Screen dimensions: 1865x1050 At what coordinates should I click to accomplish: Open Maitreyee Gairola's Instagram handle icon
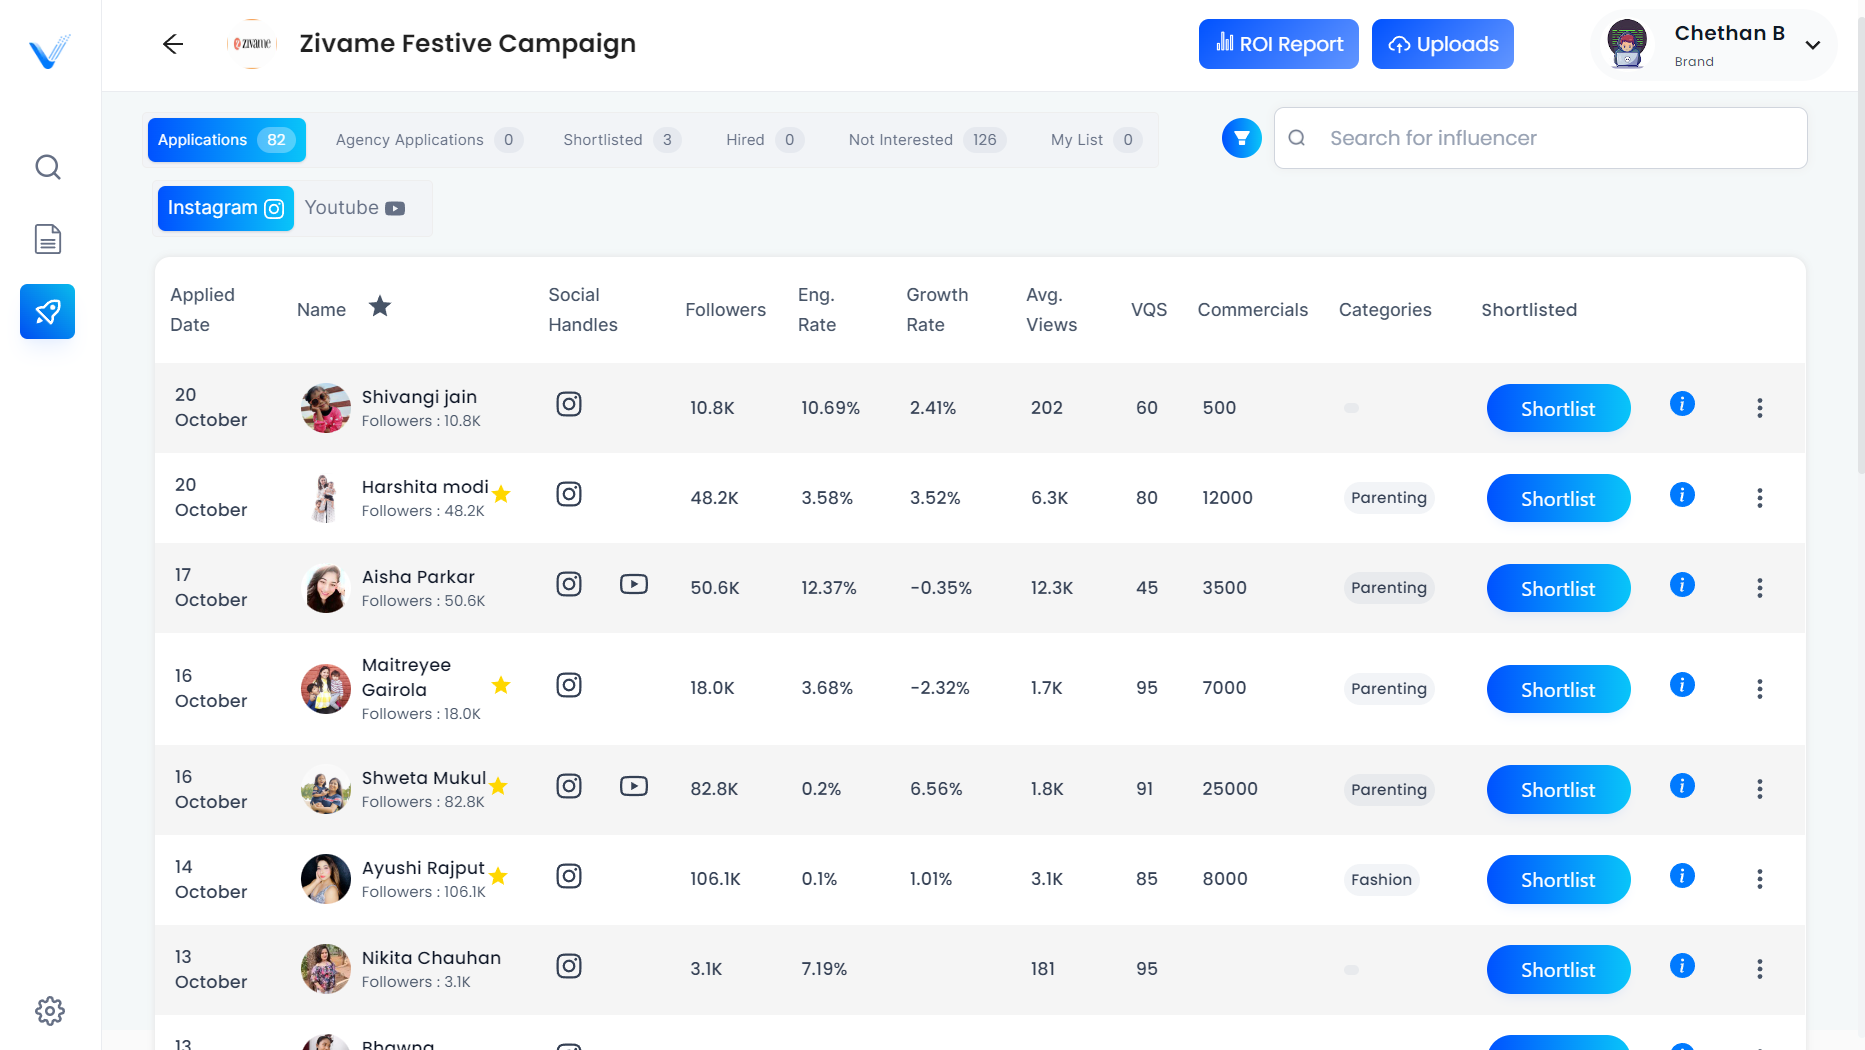[569, 685]
